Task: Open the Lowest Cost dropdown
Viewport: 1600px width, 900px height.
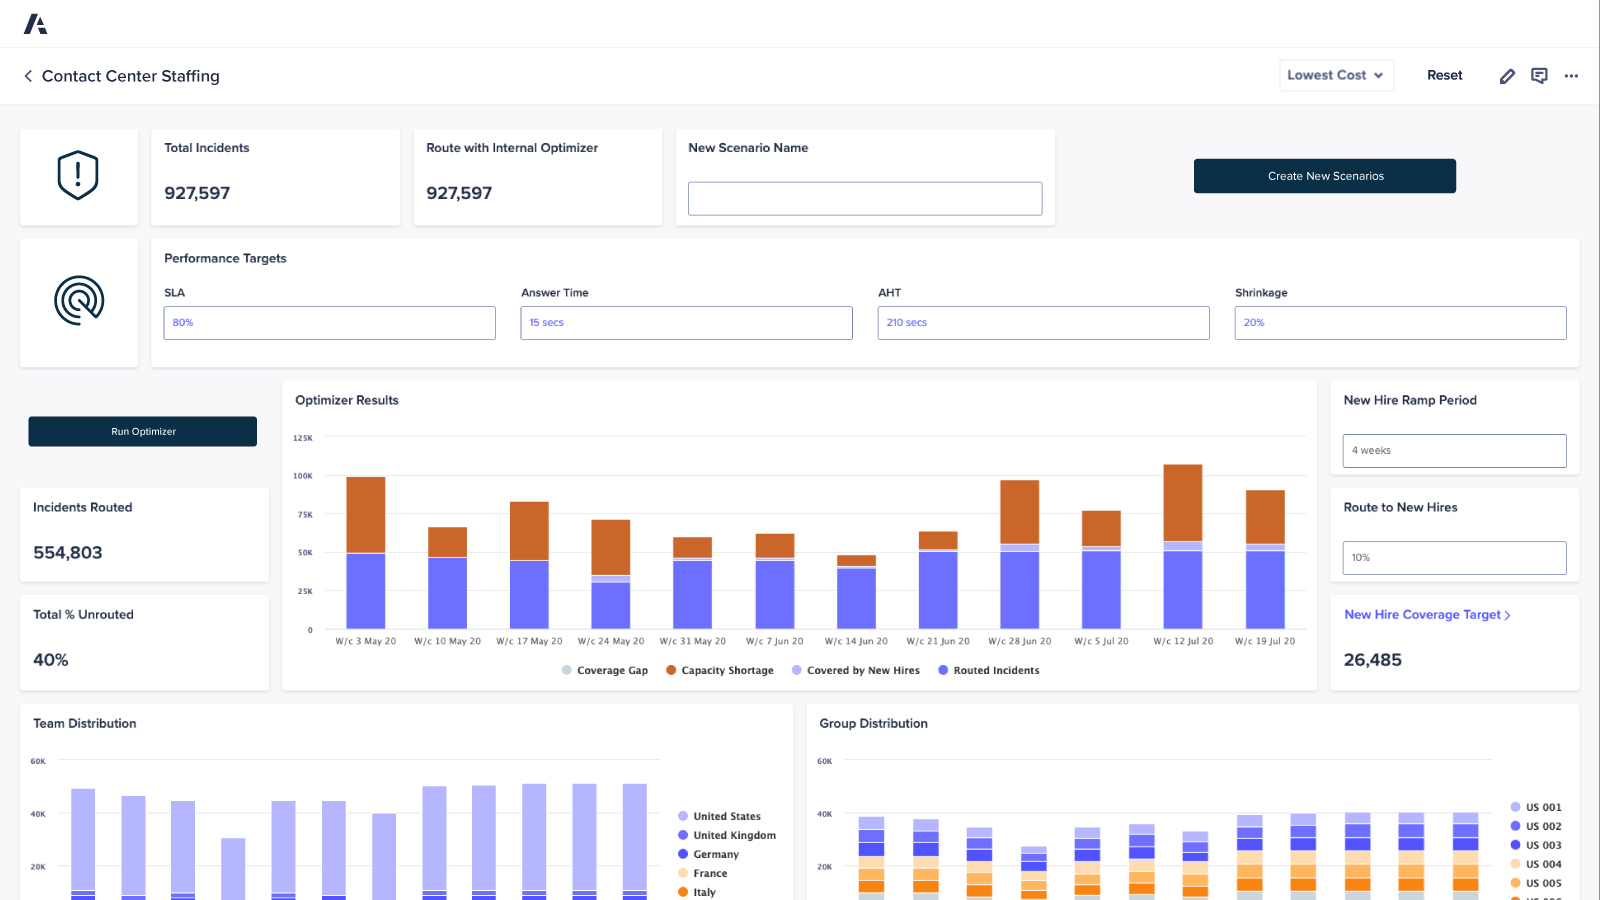Action: click(x=1336, y=75)
